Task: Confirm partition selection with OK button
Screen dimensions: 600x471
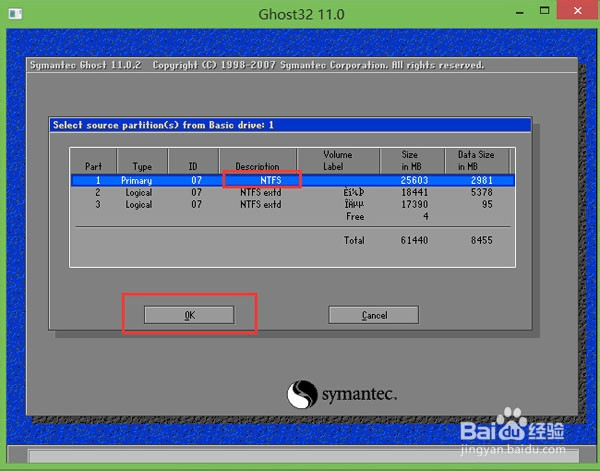Action: 189,315
